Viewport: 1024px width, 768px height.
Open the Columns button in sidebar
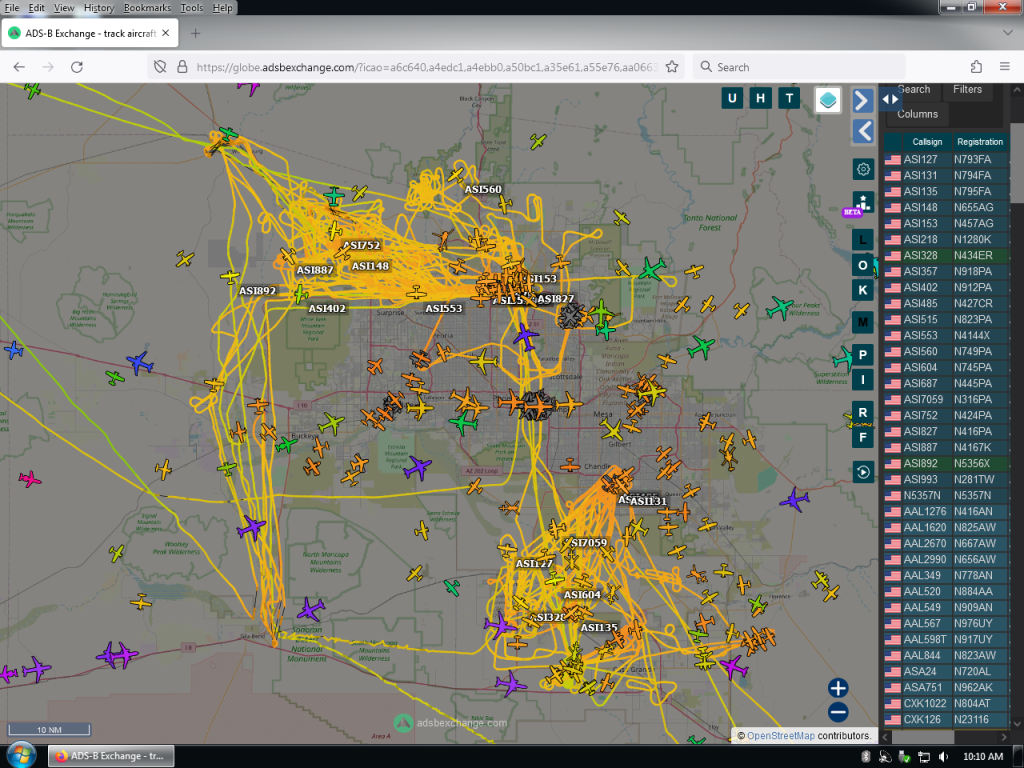[917, 114]
